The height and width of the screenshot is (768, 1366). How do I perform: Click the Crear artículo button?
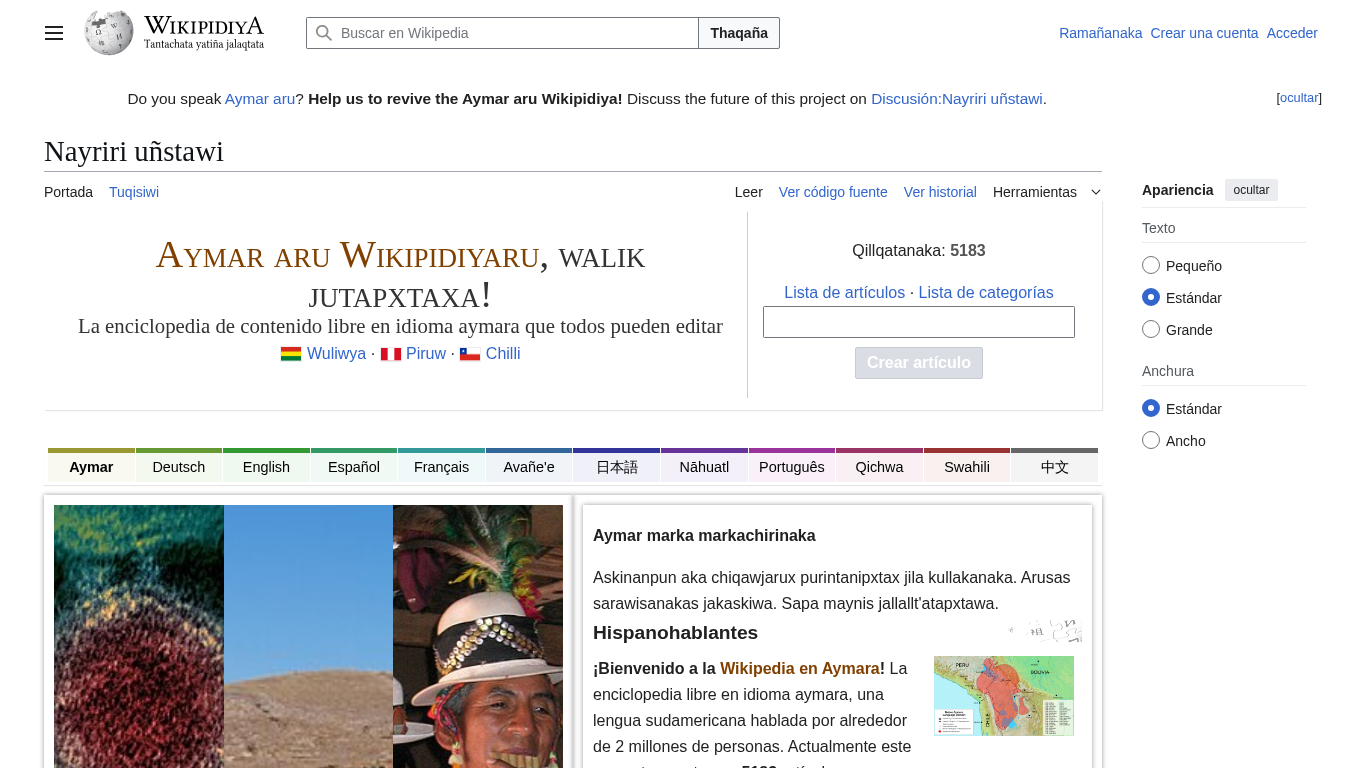[x=919, y=363]
